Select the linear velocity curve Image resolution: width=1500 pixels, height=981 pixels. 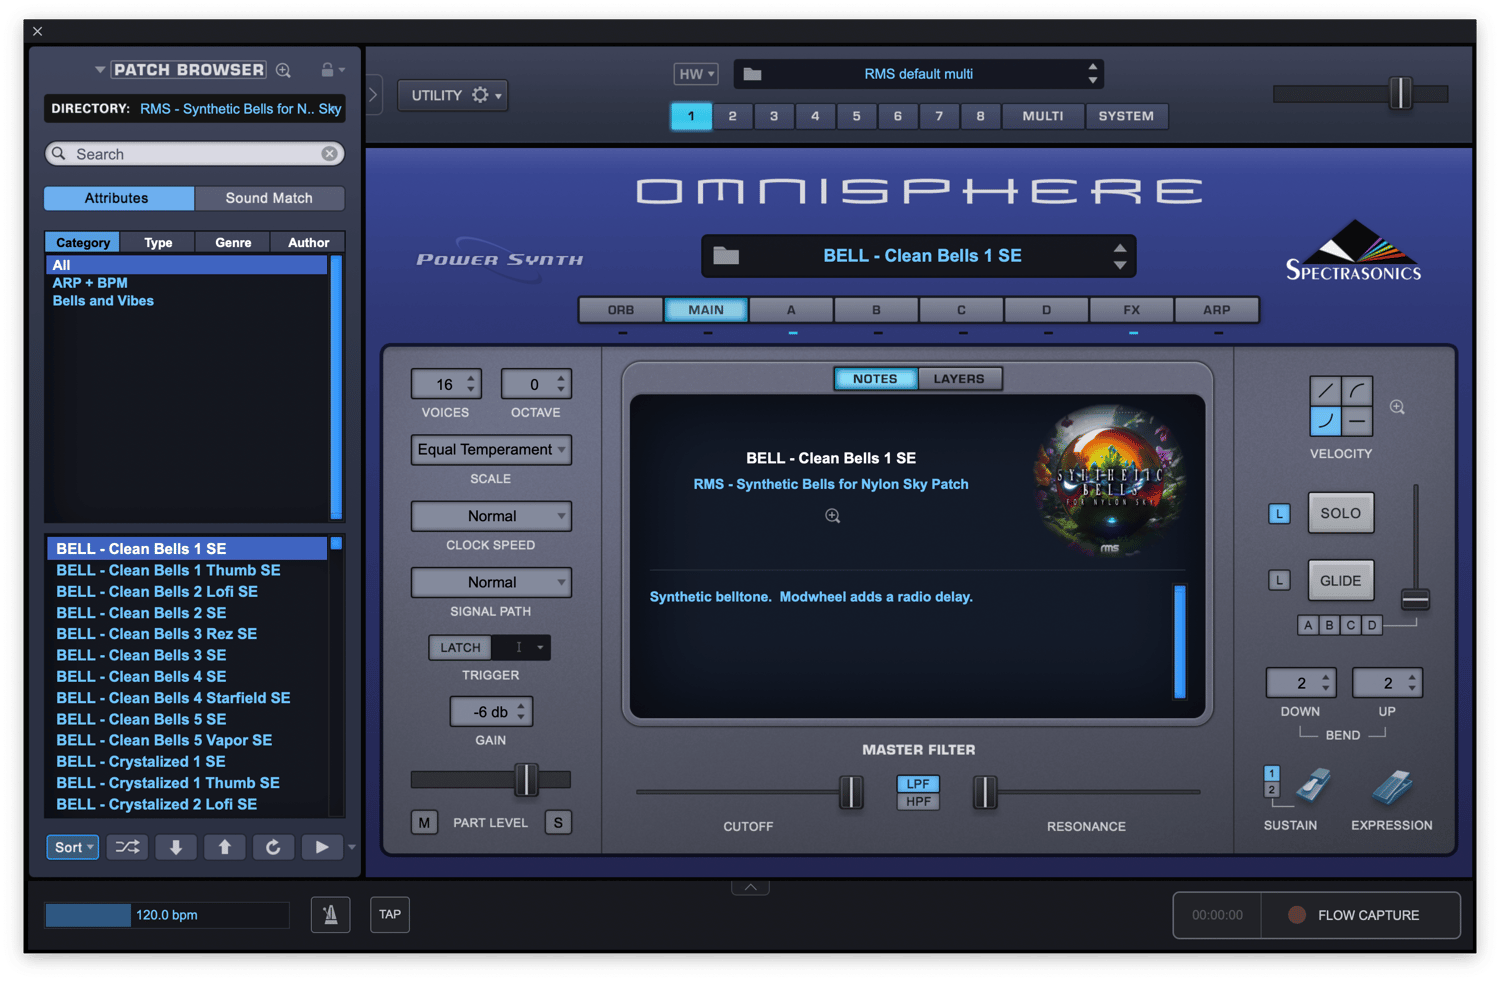click(1325, 391)
